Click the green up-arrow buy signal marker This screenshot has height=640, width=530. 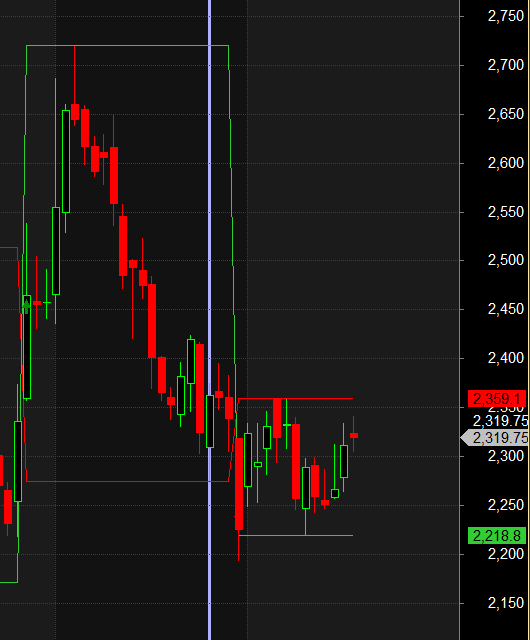[26, 306]
